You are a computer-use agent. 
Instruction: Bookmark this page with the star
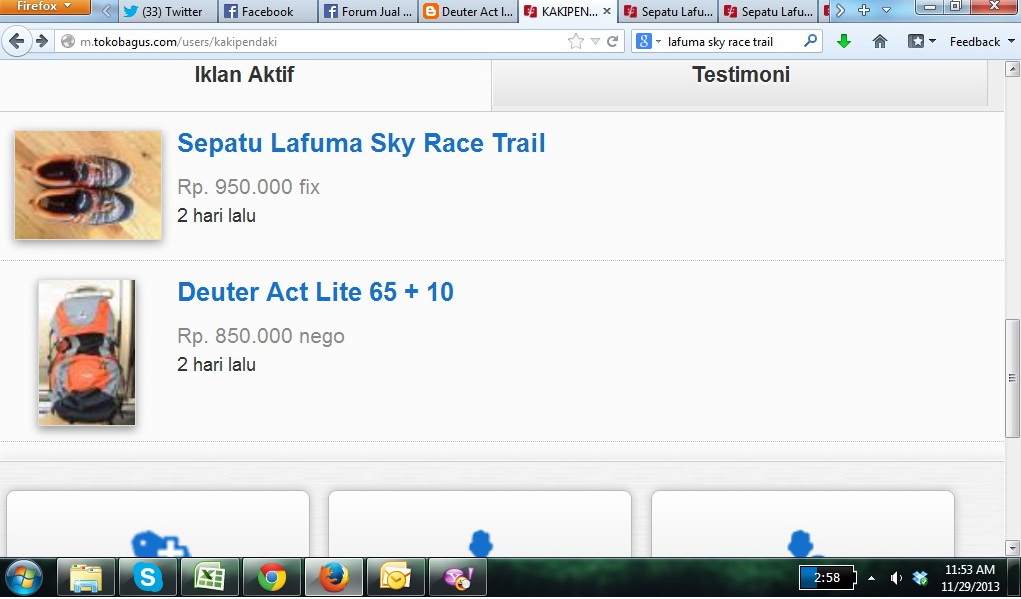click(576, 42)
